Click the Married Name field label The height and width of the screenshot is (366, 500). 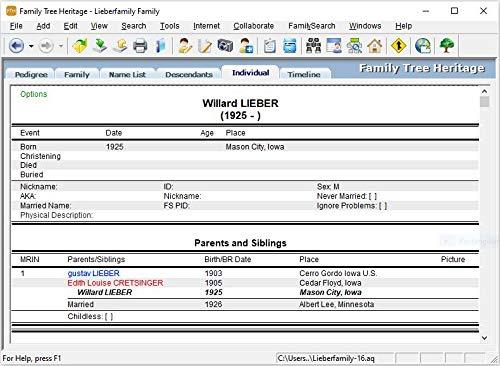click(x=46, y=206)
